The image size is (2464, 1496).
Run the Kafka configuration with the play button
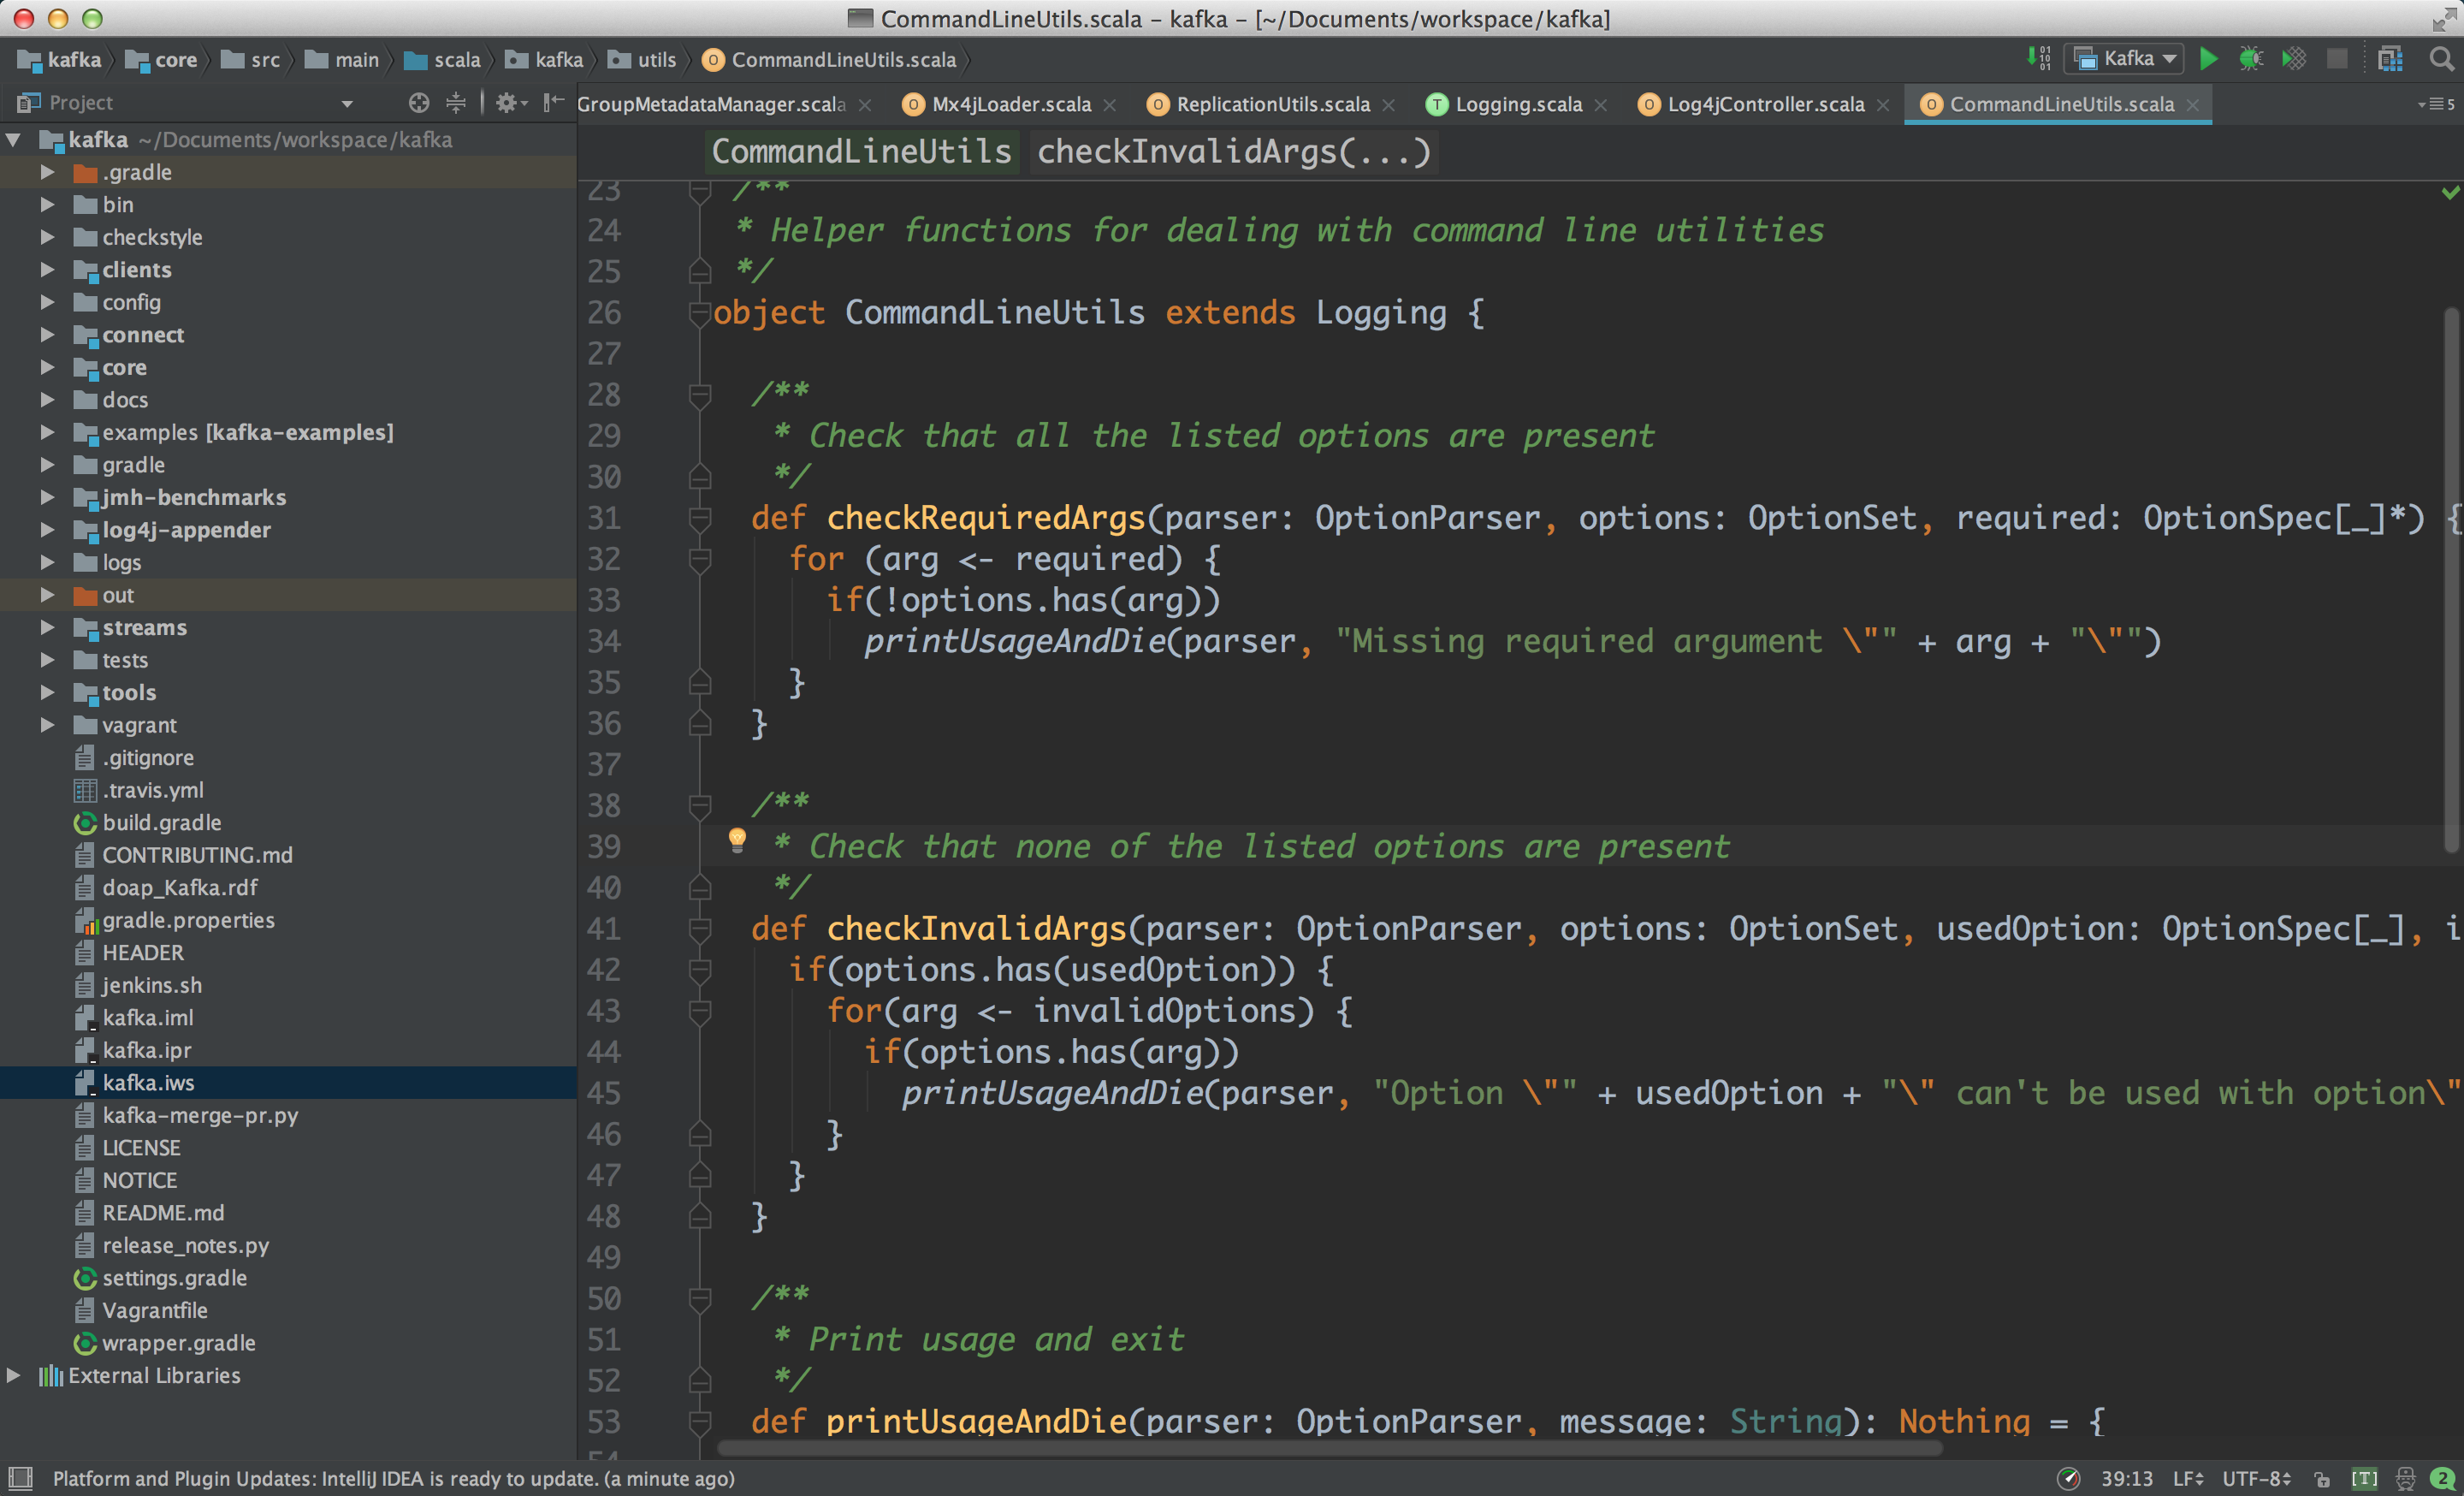[x=2208, y=59]
